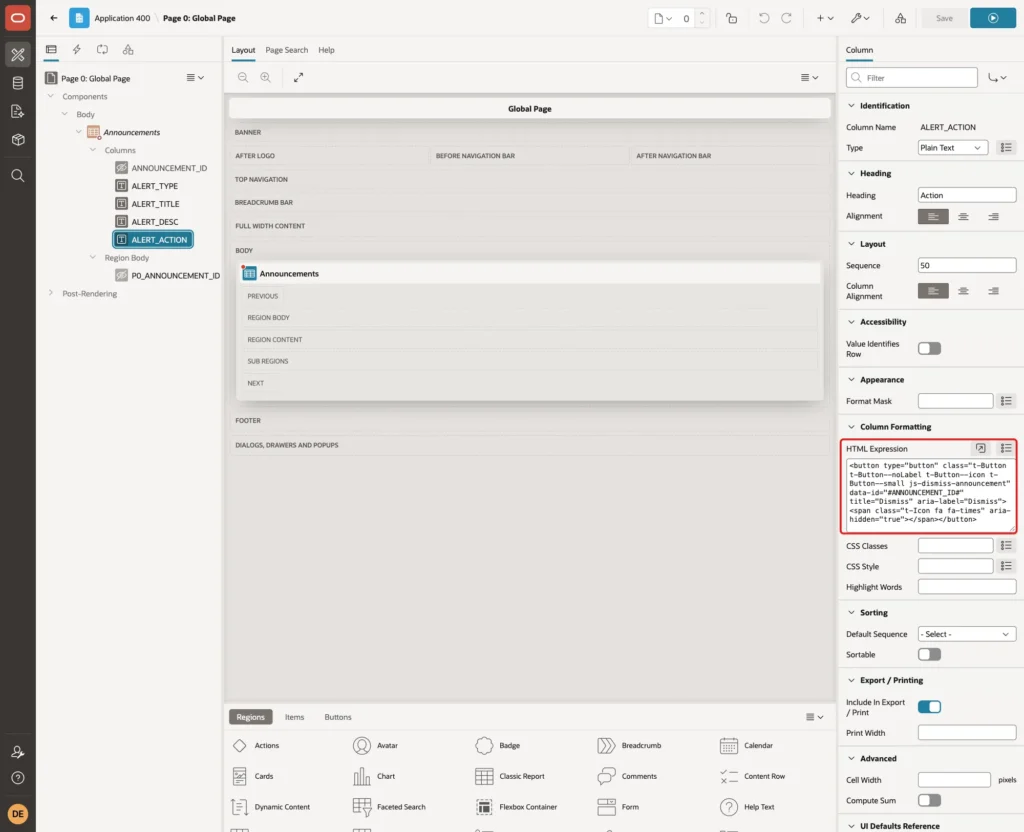1024x832 pixels.
Task: Click the page lock icon in the toolbar
Action: click(x=731, y=18)
